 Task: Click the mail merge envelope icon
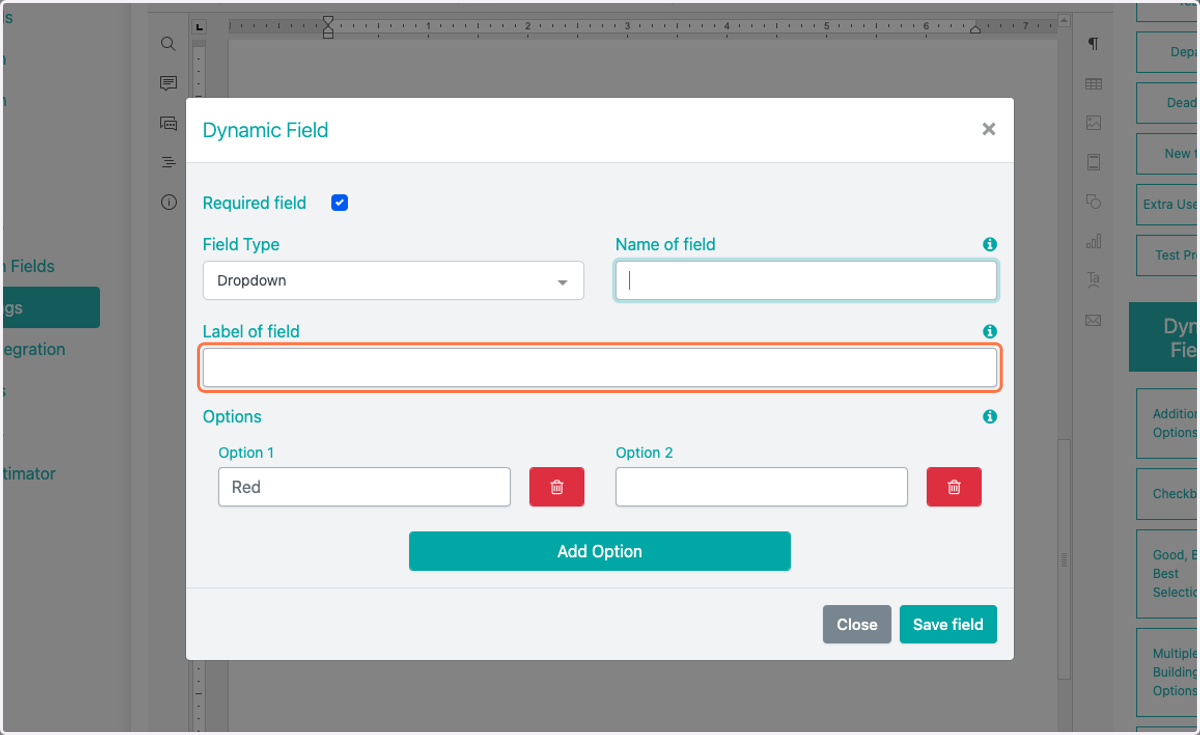(x=1093, y=320)
